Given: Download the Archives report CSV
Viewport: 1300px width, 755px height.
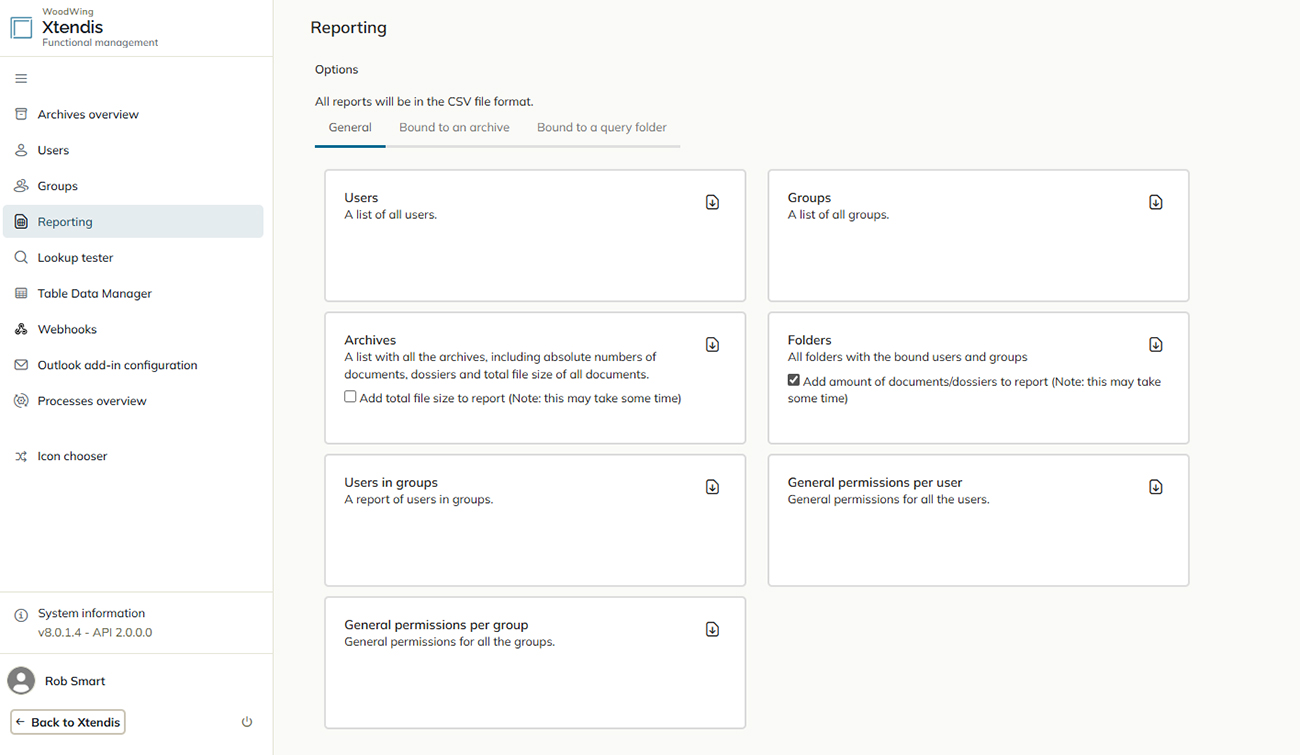Looking at the screenshot, I should pos(712,345).
